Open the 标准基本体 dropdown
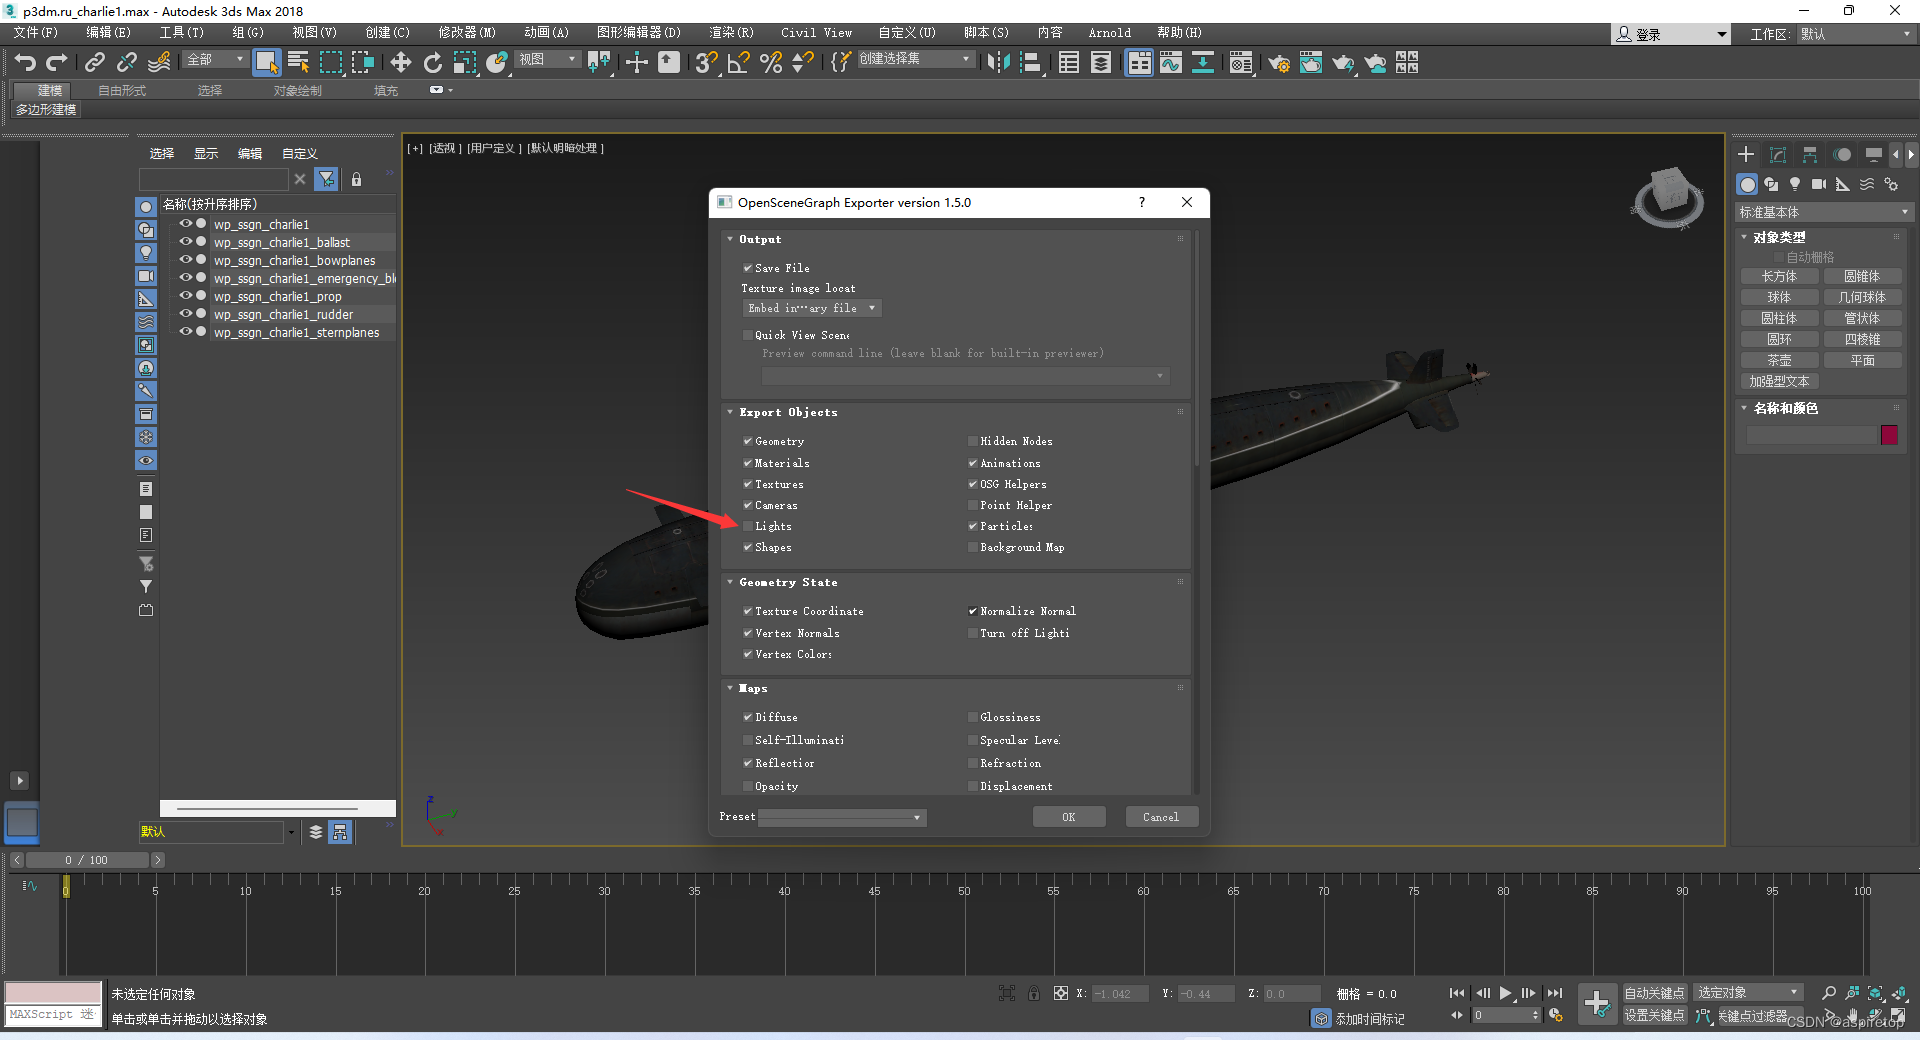 click(1823, 212)
